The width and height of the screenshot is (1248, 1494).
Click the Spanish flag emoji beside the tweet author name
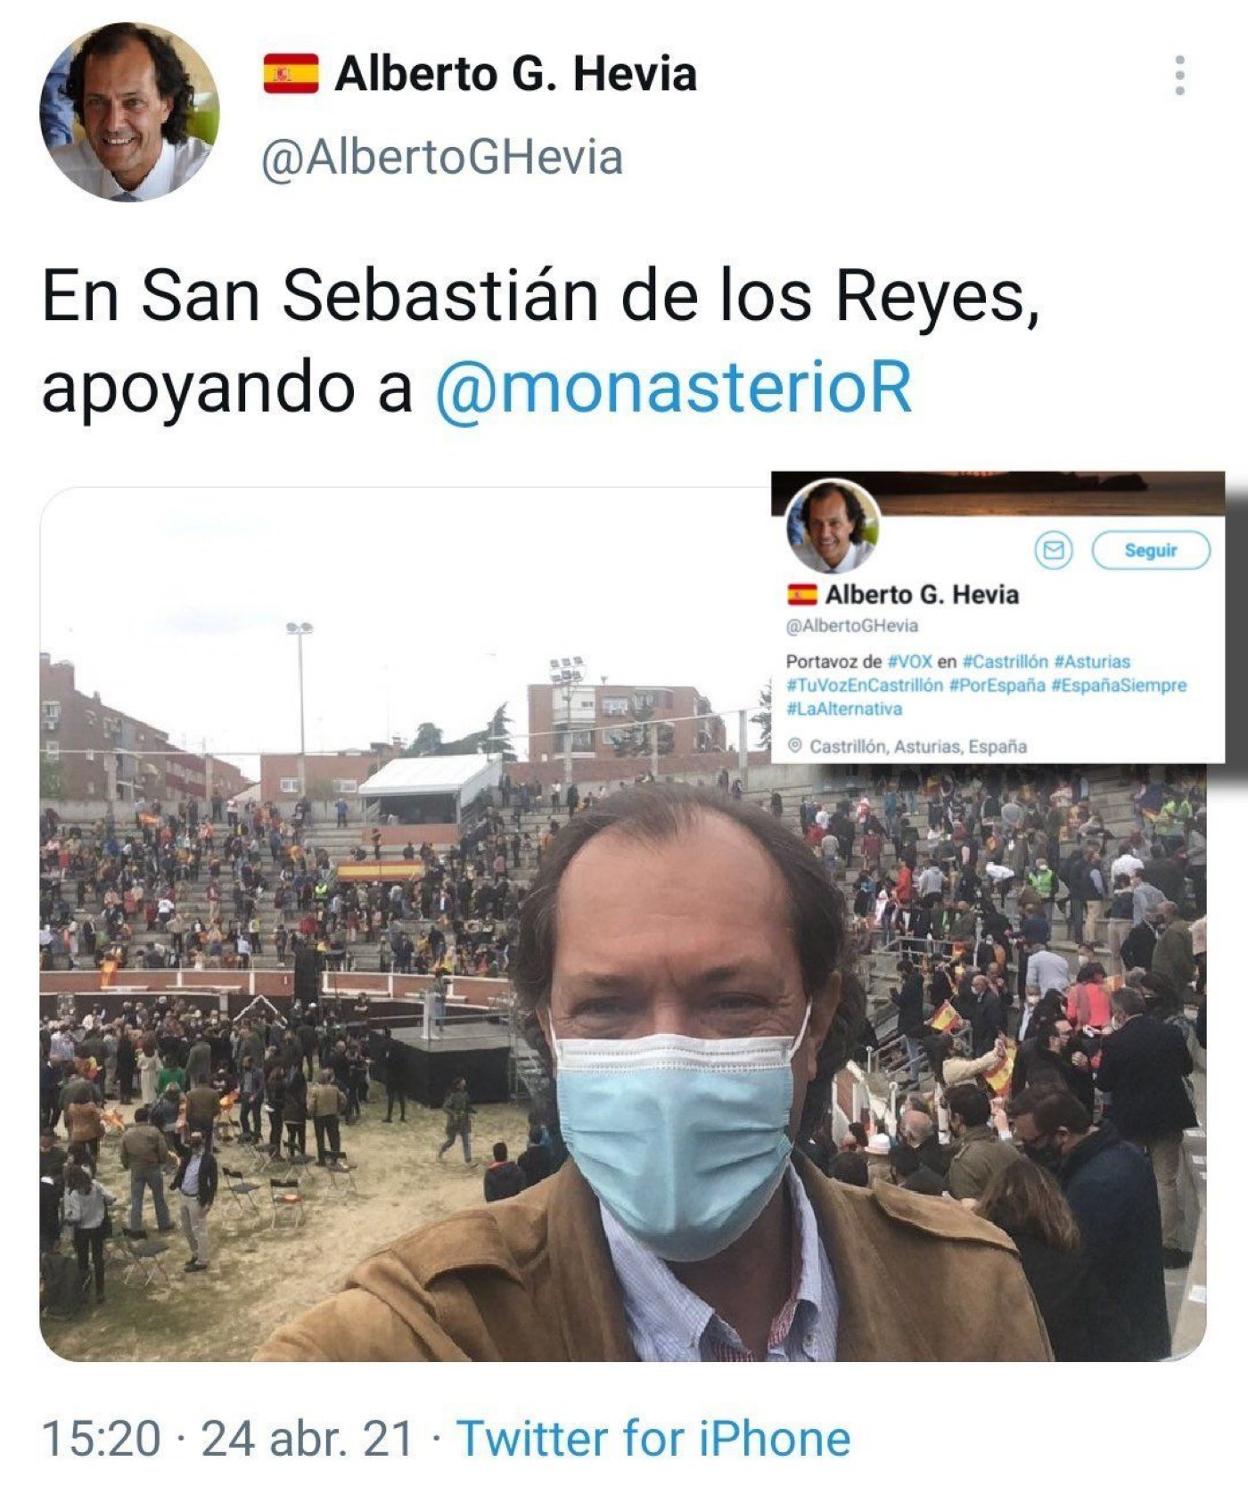tap(291, 75)
